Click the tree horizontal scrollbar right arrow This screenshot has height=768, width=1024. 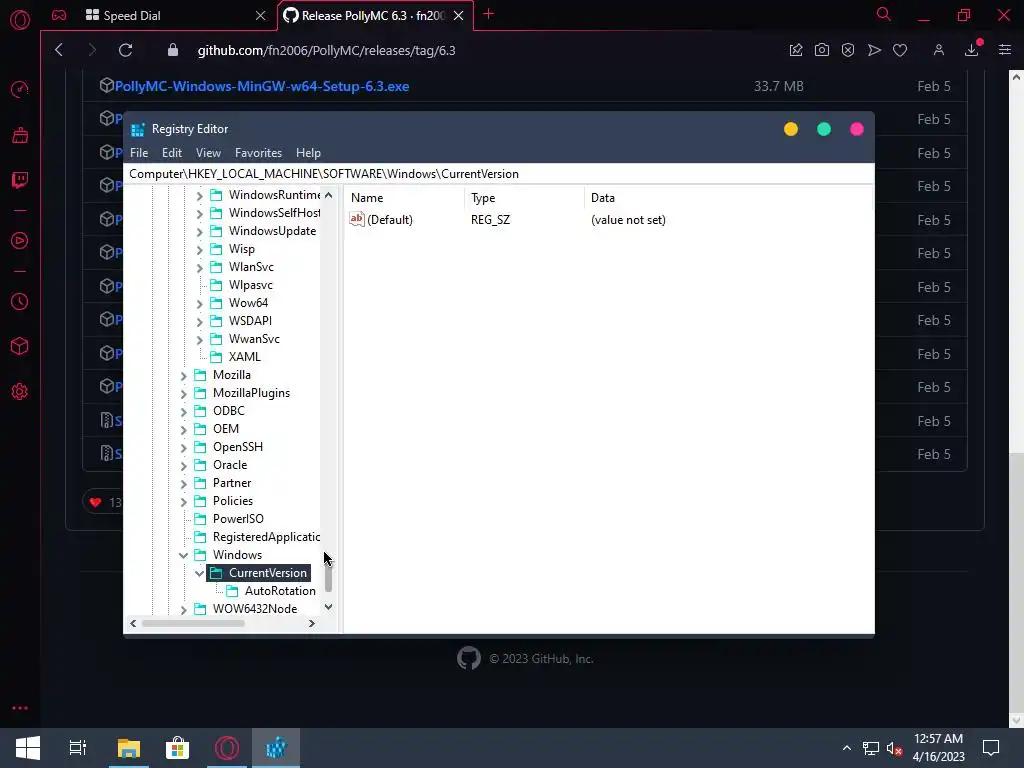(x=312, y=624)
